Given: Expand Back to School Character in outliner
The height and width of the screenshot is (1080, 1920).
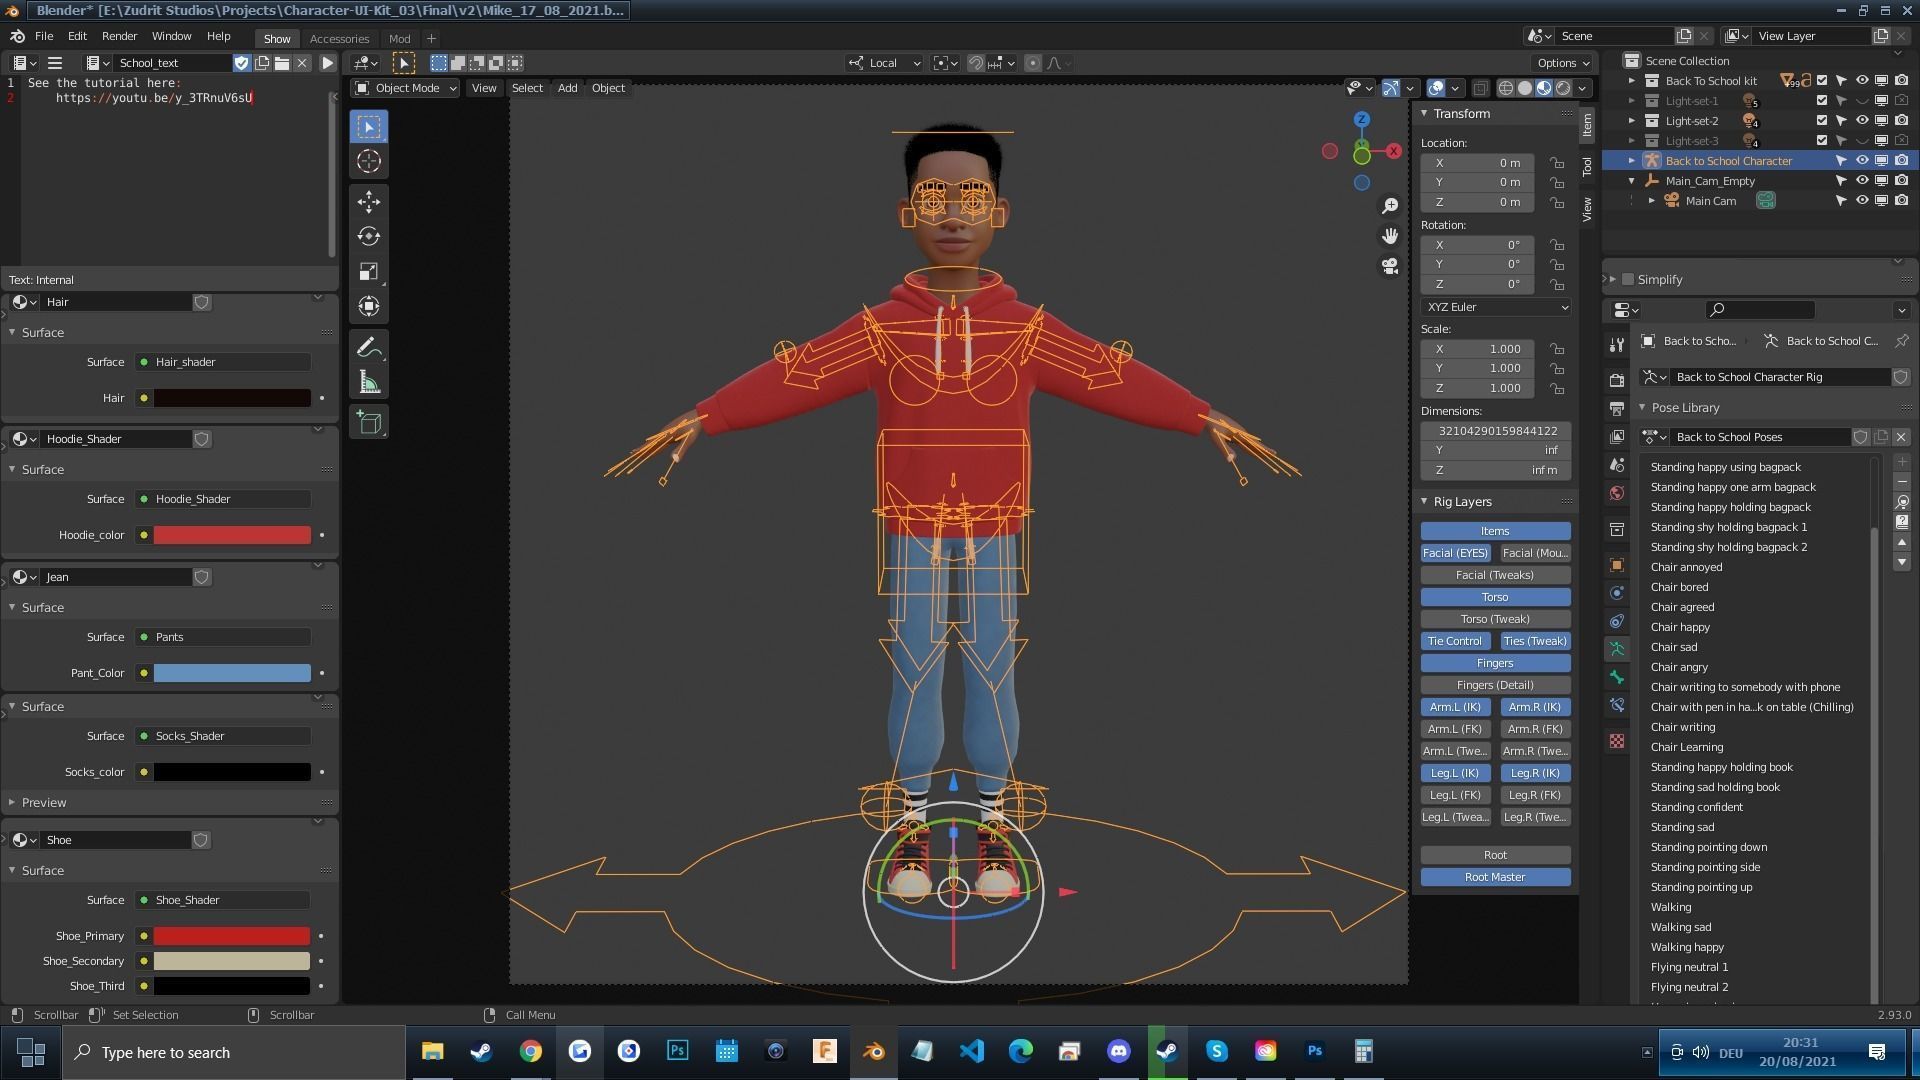Looking at the screenshot, I should [x=1632, y=161].
